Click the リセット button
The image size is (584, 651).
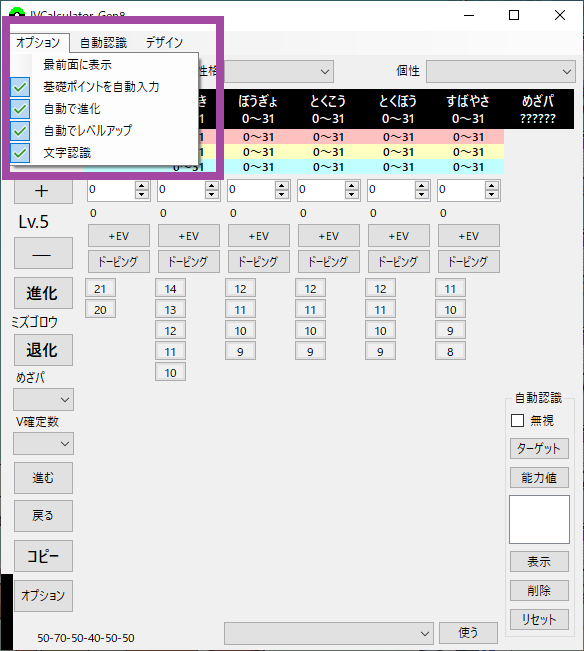coord(539,619)
